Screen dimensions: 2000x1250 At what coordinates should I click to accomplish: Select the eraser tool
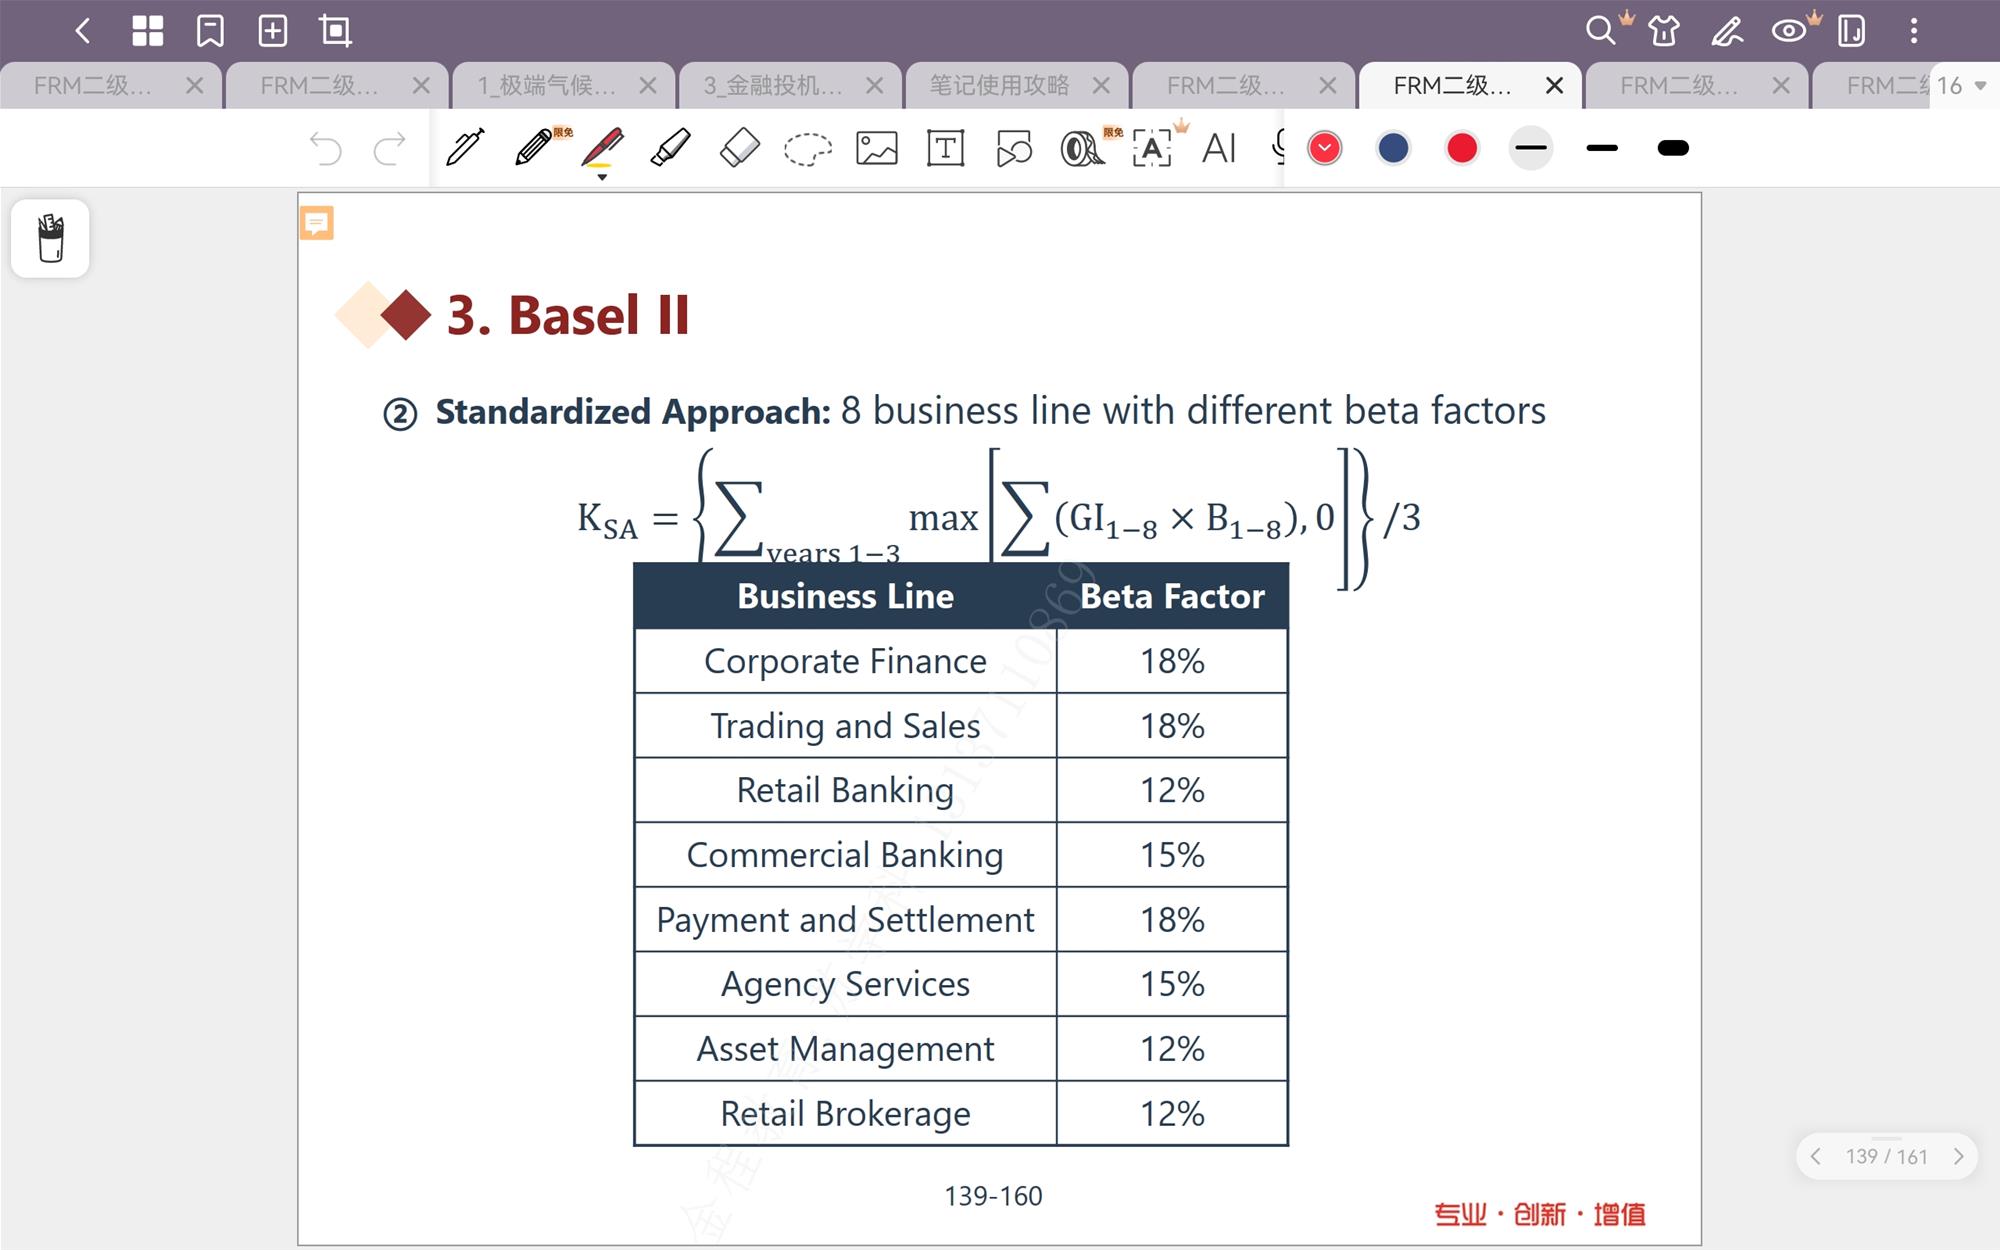pyautogui.click(x=740, y=148)
